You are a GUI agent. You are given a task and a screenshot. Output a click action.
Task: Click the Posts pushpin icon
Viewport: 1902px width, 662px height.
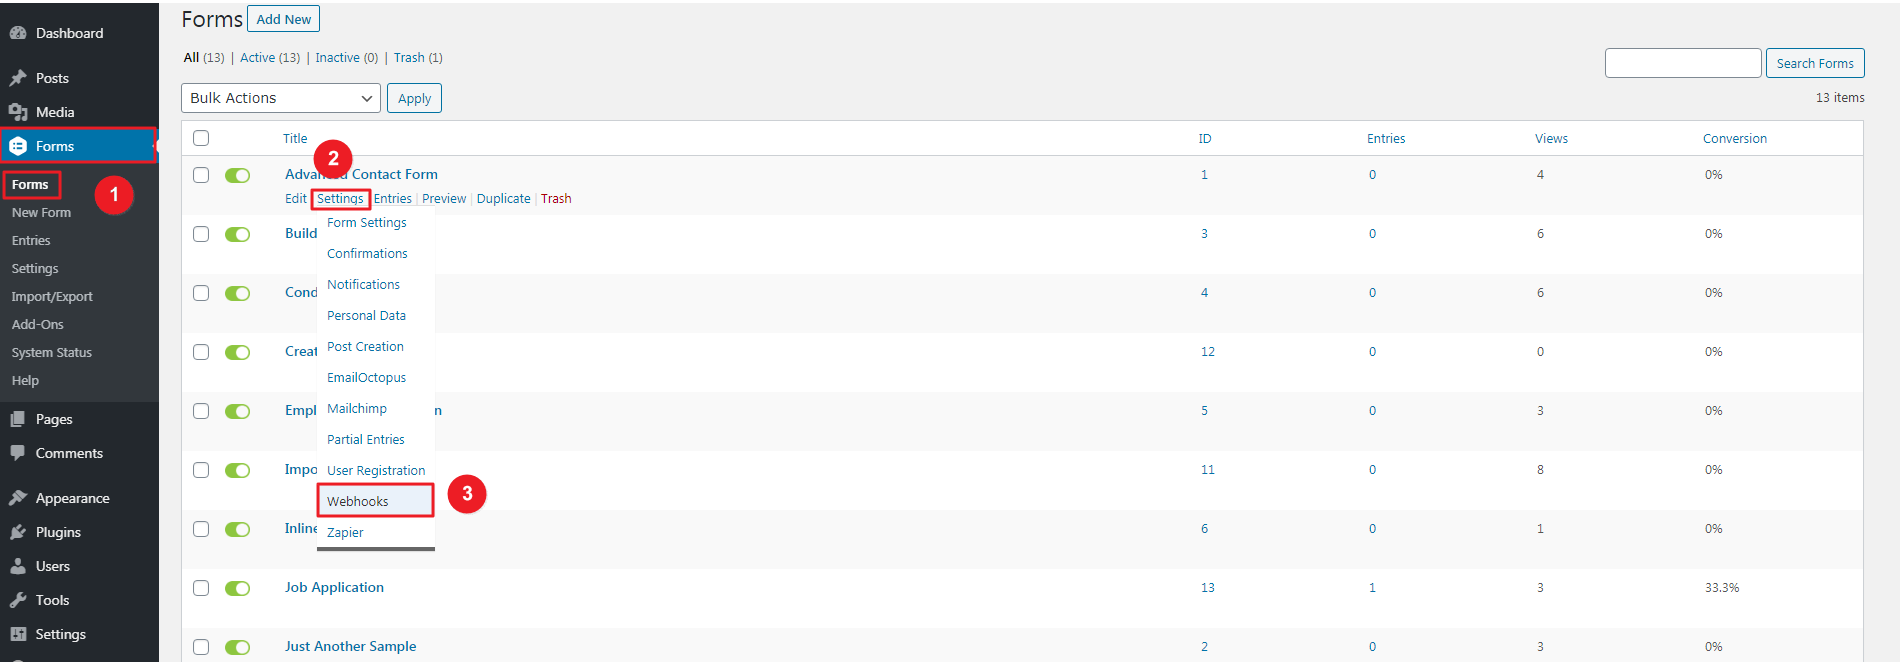[18, 78]
